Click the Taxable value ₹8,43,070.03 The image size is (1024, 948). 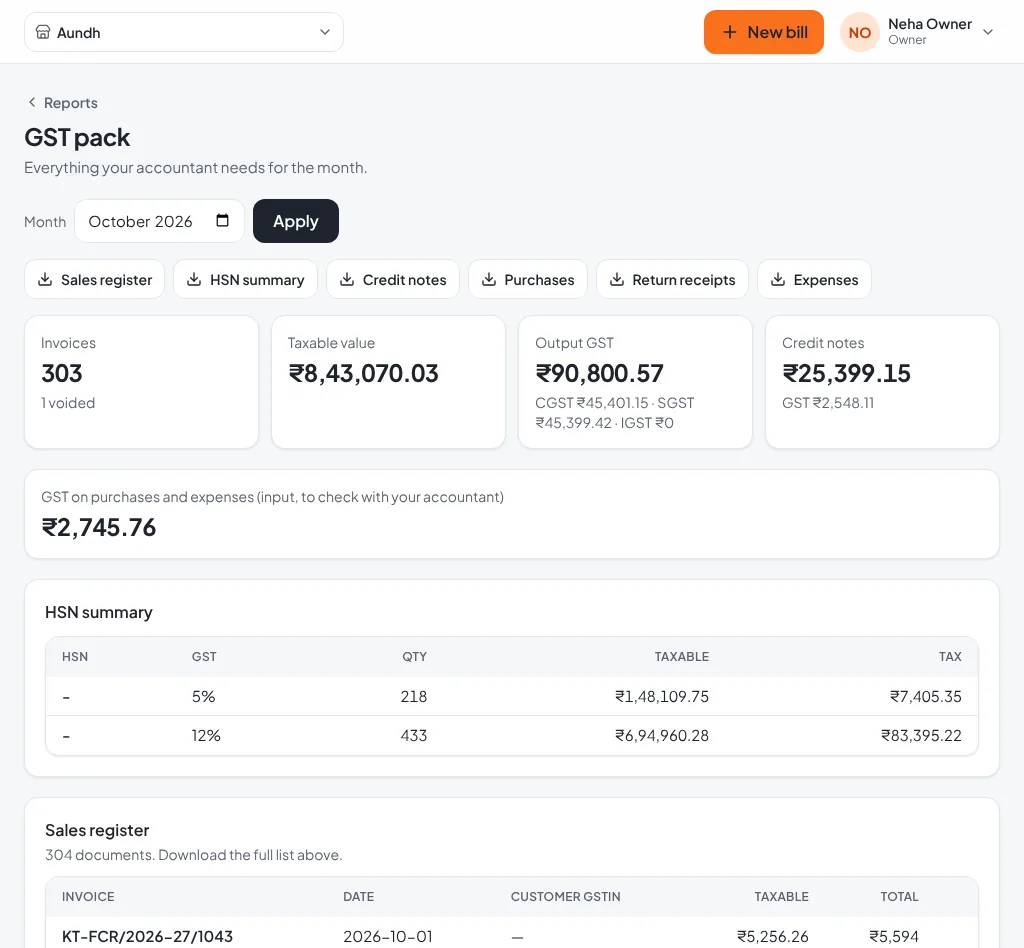point(364,373)
